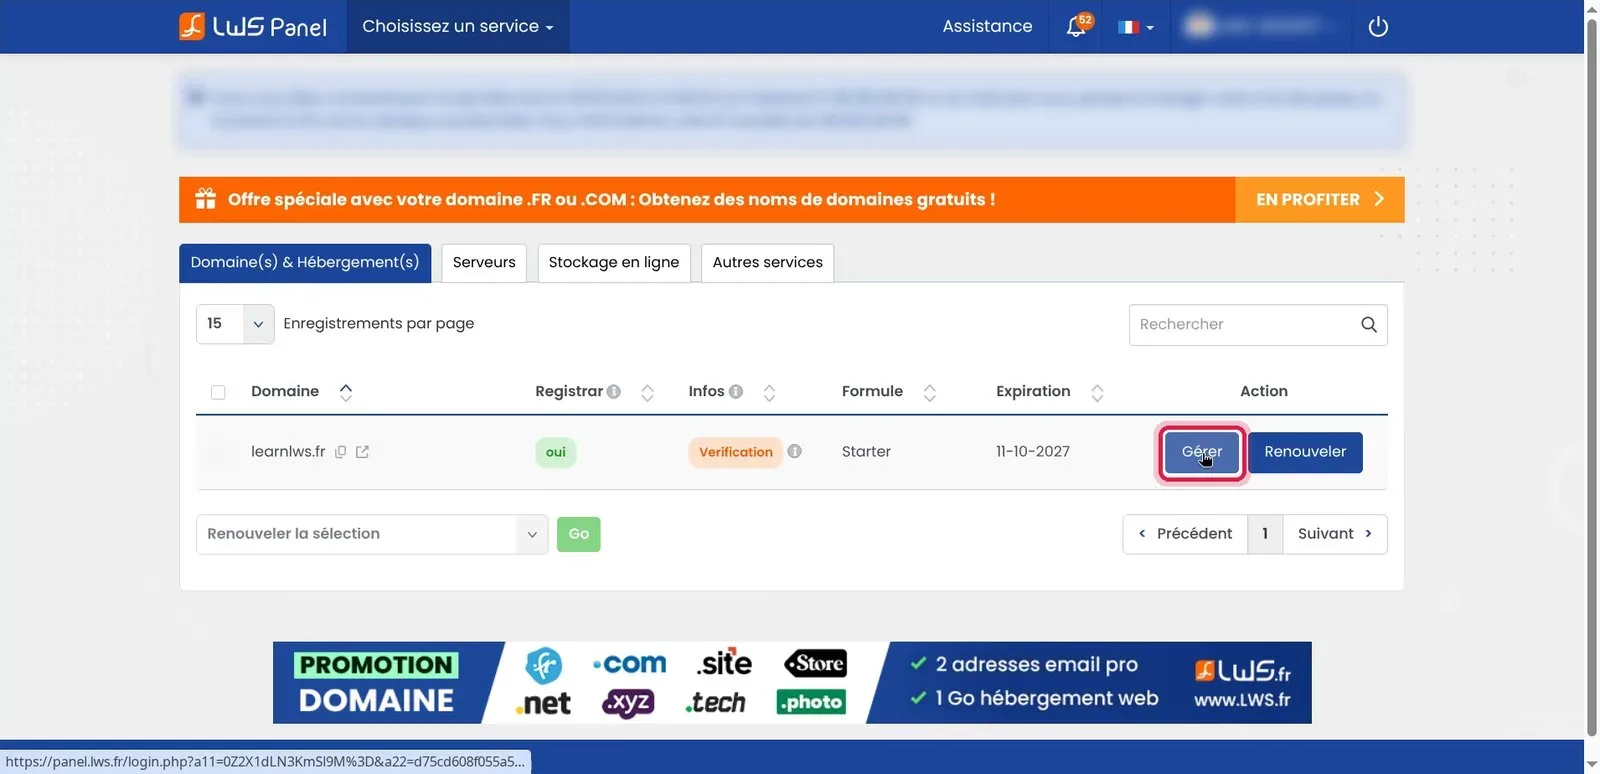Click the LWS Panel logo
The image size is (1600, 774).
click(253, 26)
